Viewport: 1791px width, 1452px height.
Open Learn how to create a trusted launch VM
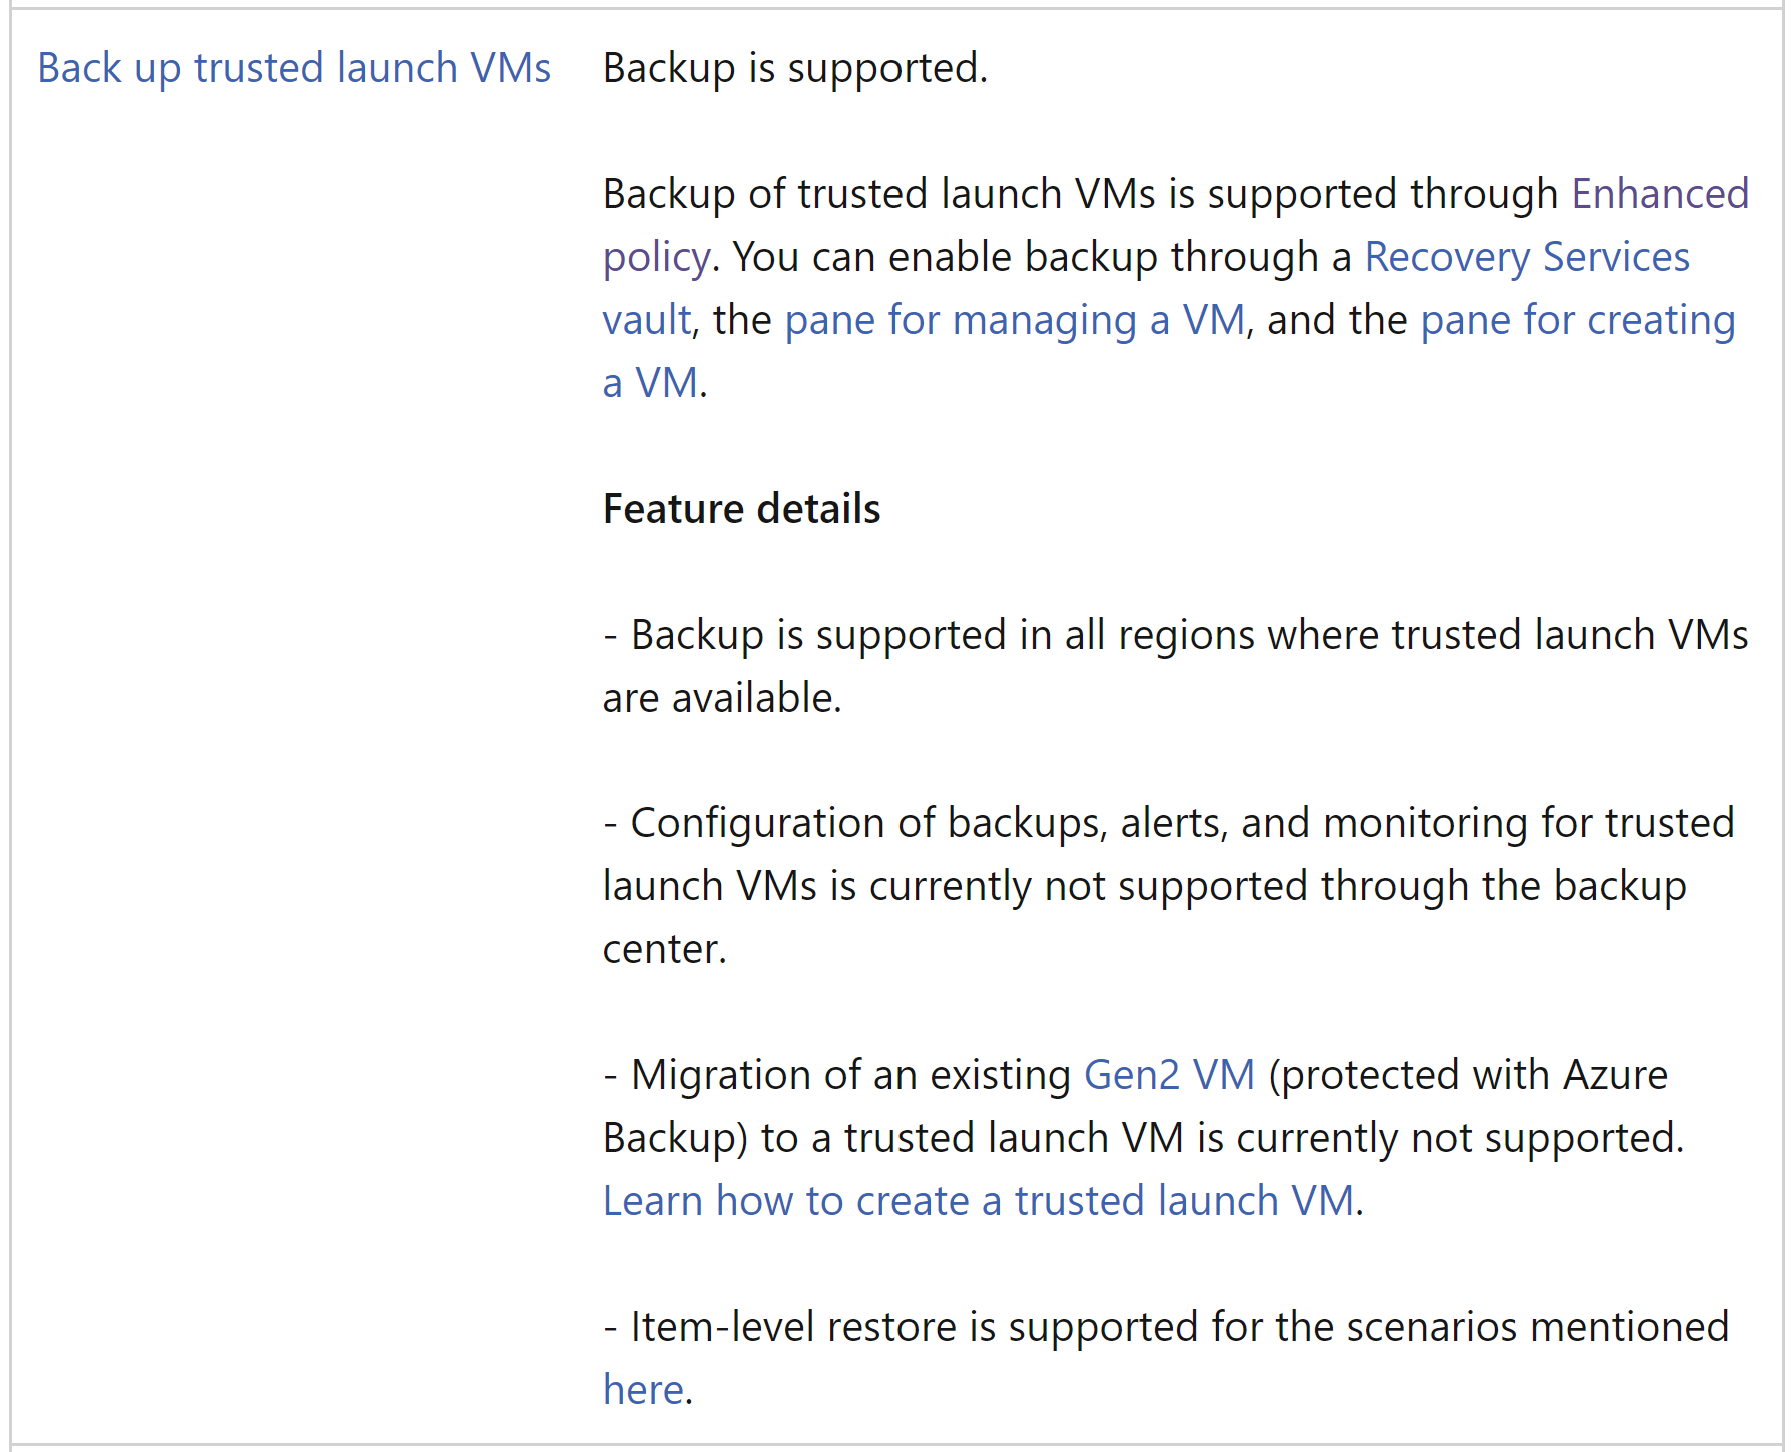coord(979,1201)
